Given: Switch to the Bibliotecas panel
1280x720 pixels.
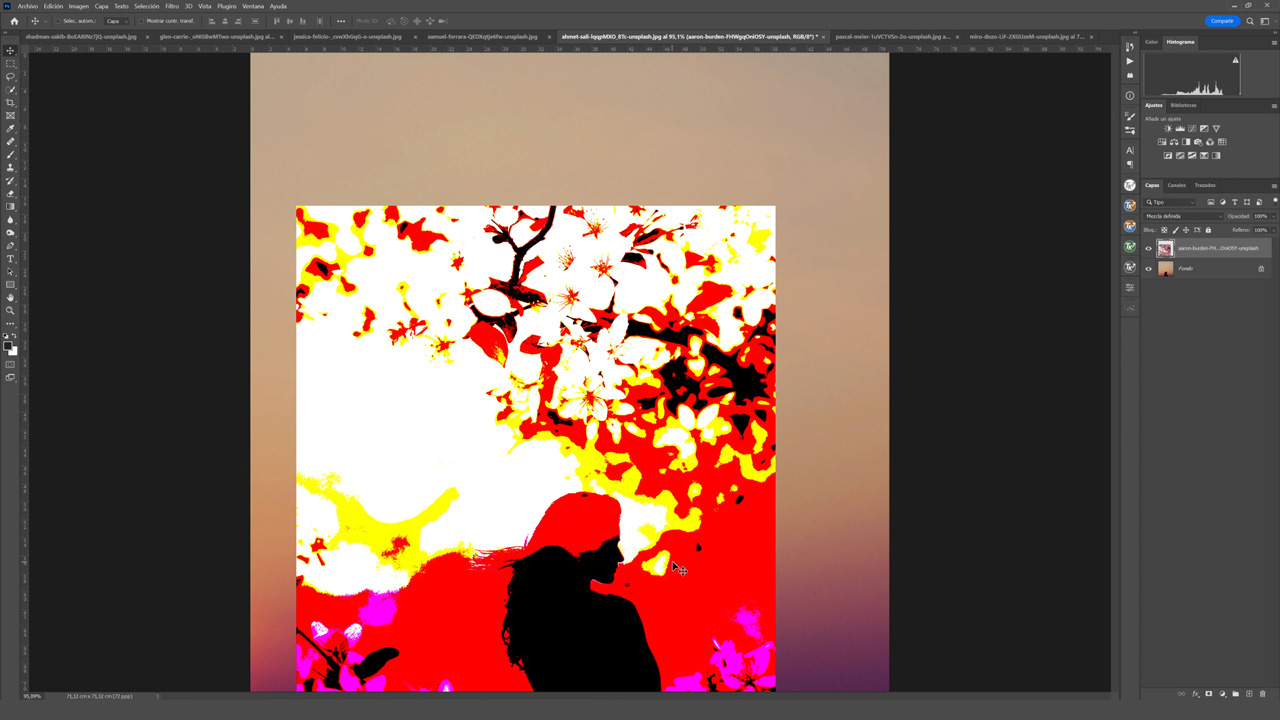Looking at the screenshot, I should tap(1183, 105).
